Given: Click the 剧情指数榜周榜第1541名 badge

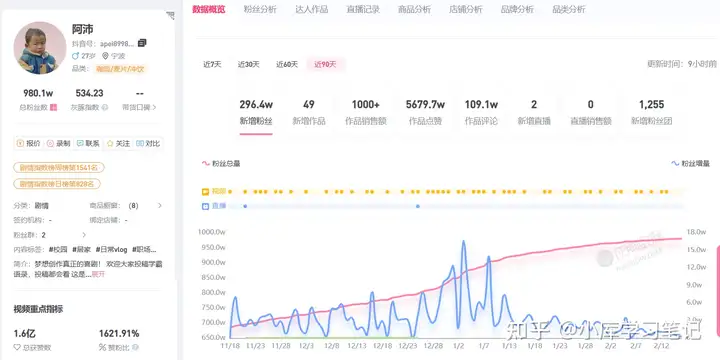Looking at the screenshot, I should point(59,168).
